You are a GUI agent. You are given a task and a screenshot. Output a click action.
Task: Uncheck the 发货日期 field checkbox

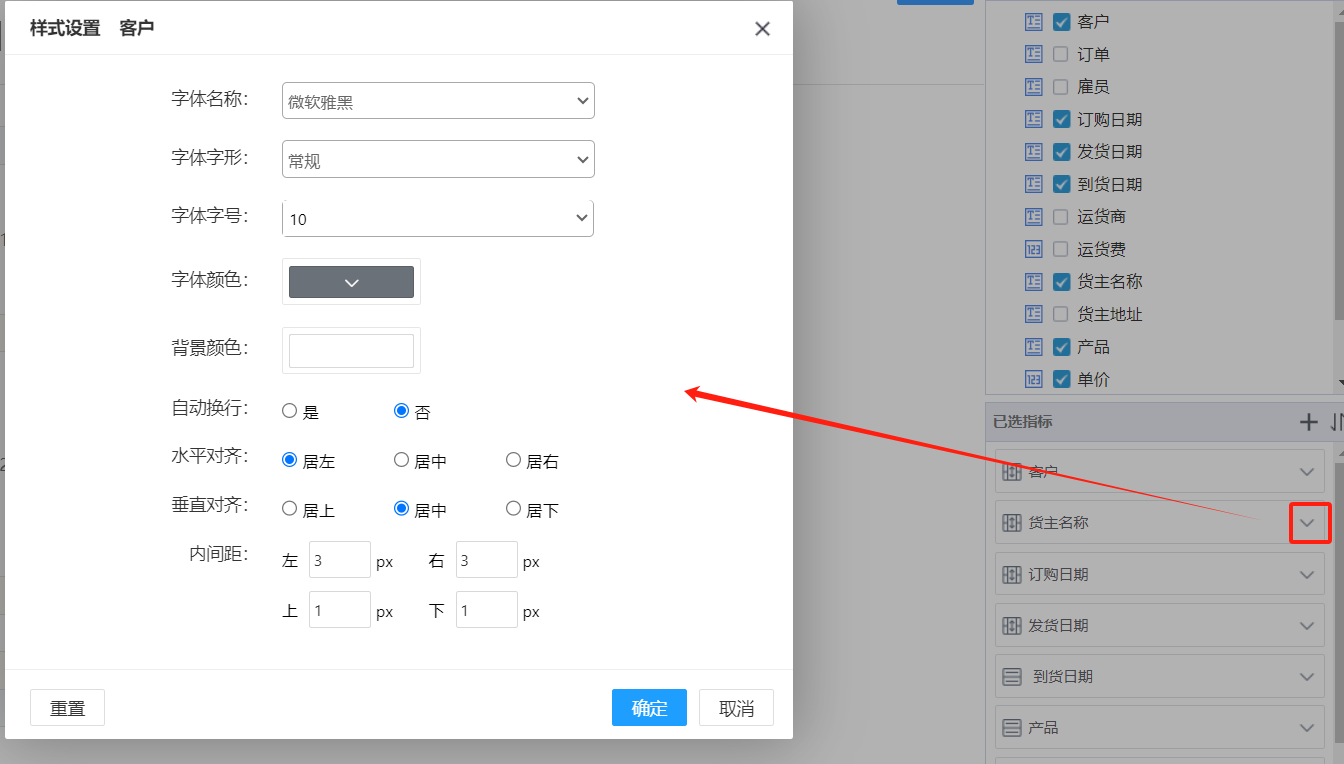point(1062,152)
